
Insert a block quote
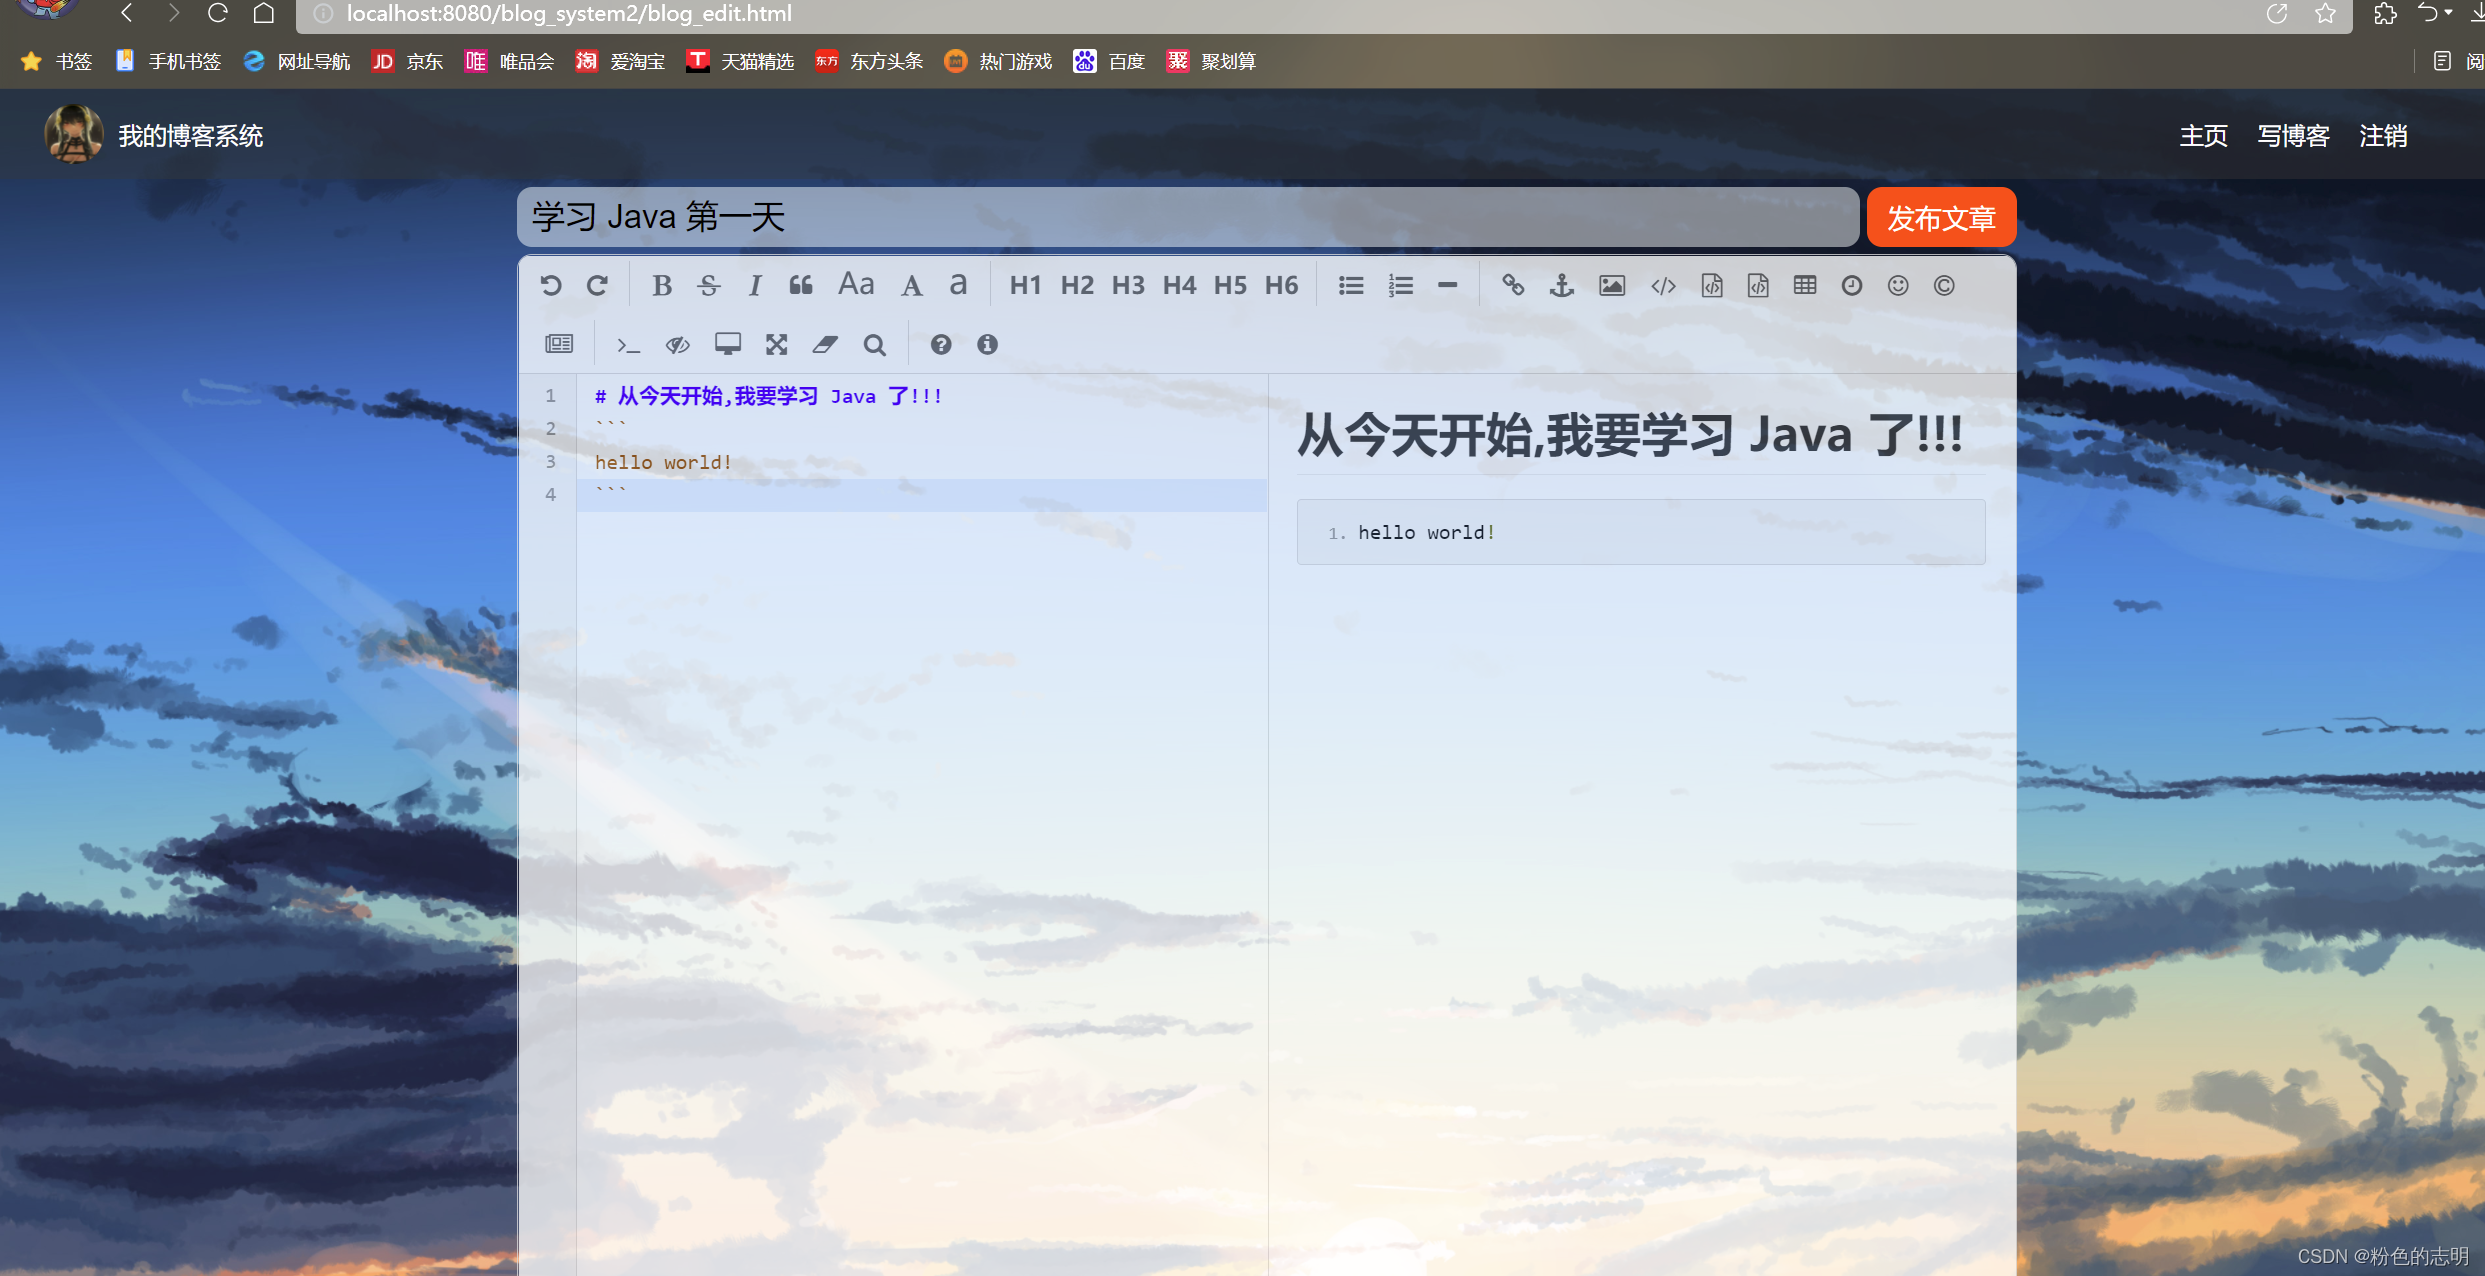tap(801, 286)
